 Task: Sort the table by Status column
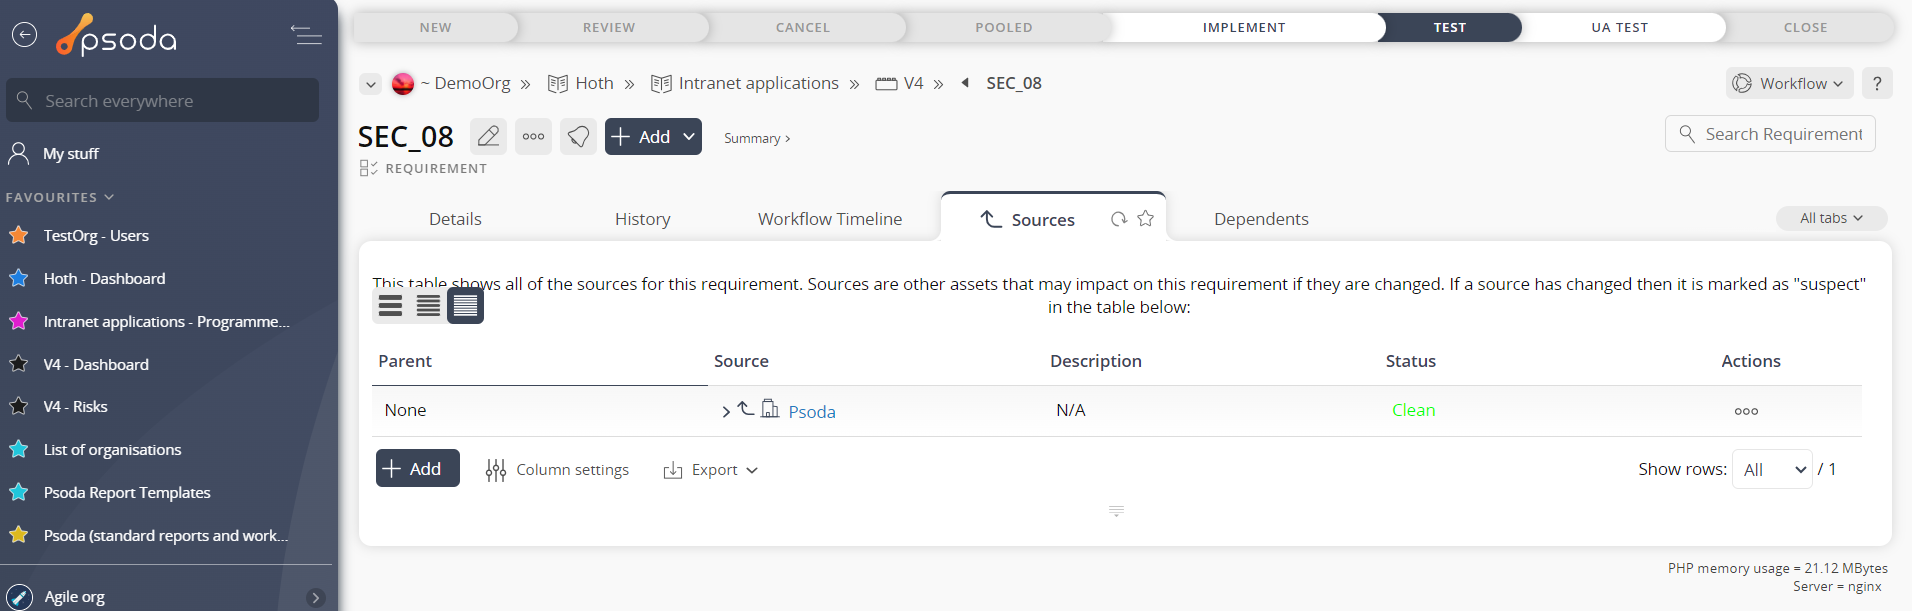pyautogui.click(x=1411, y=361)
